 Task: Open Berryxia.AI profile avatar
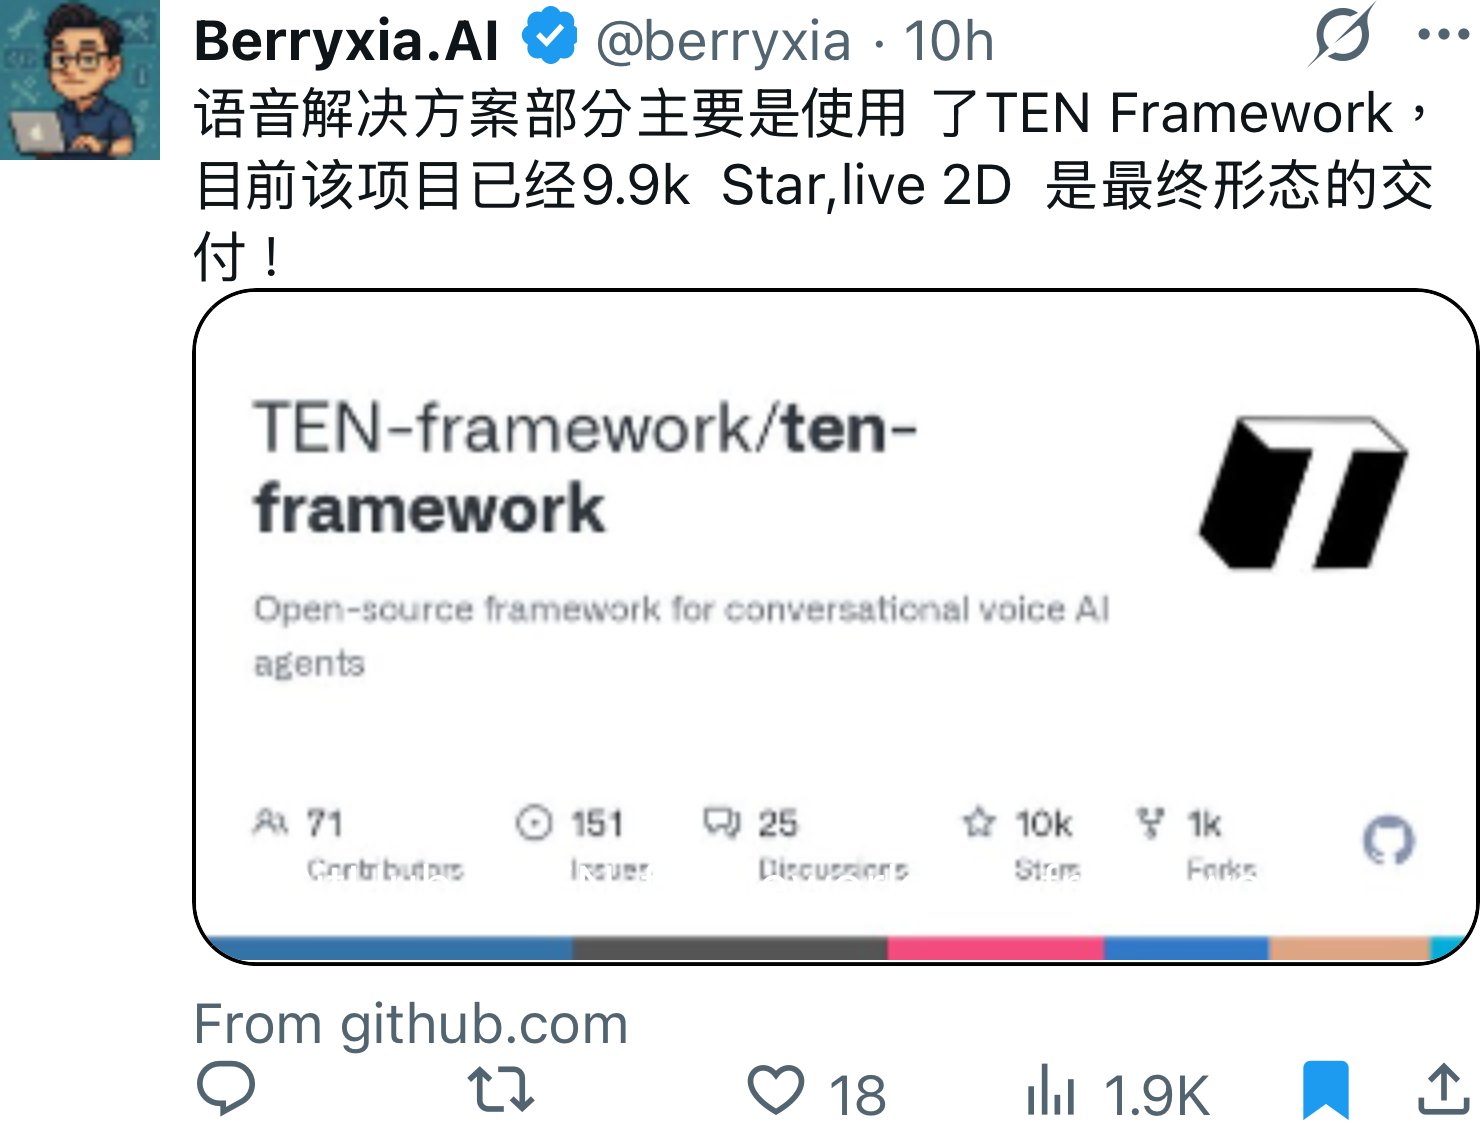pos(80,80)
